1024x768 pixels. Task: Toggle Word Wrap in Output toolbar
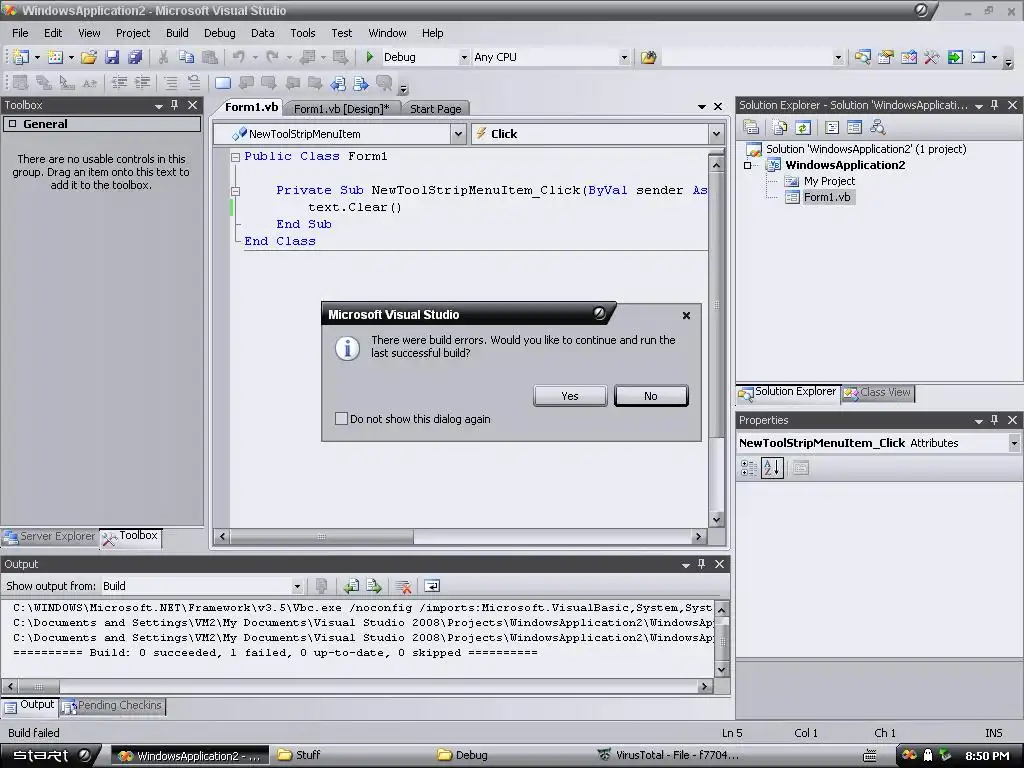[x=432, y=586]
